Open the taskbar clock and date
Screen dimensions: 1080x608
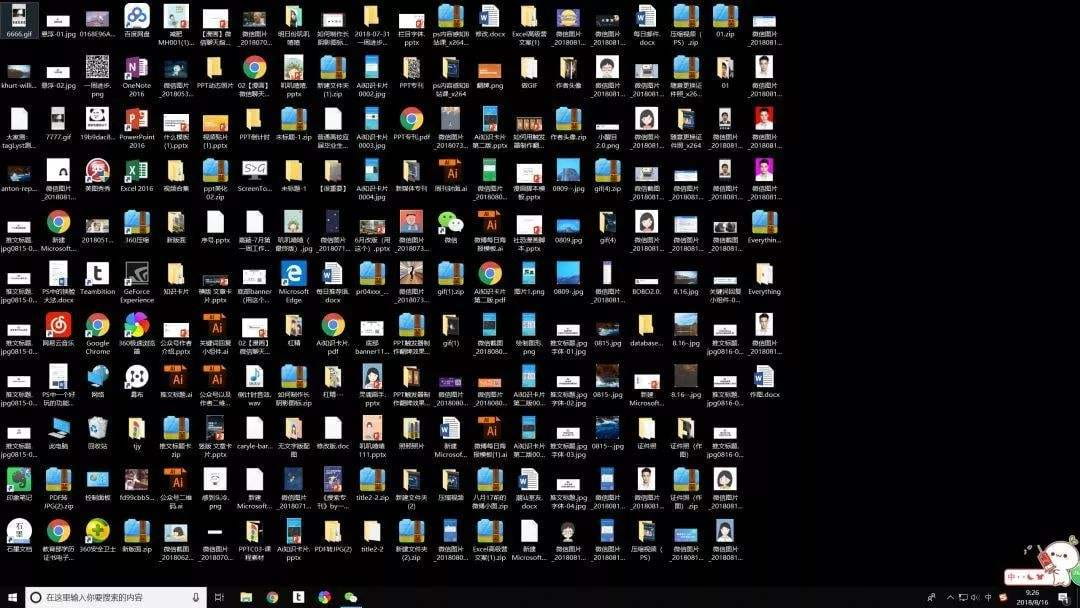(1033, 597)
